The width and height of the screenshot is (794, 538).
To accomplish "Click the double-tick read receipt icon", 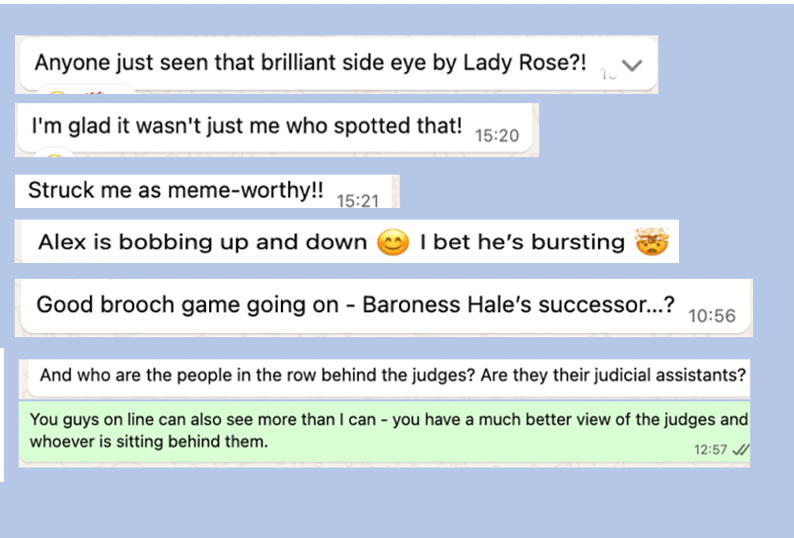I will pos(740,451).
